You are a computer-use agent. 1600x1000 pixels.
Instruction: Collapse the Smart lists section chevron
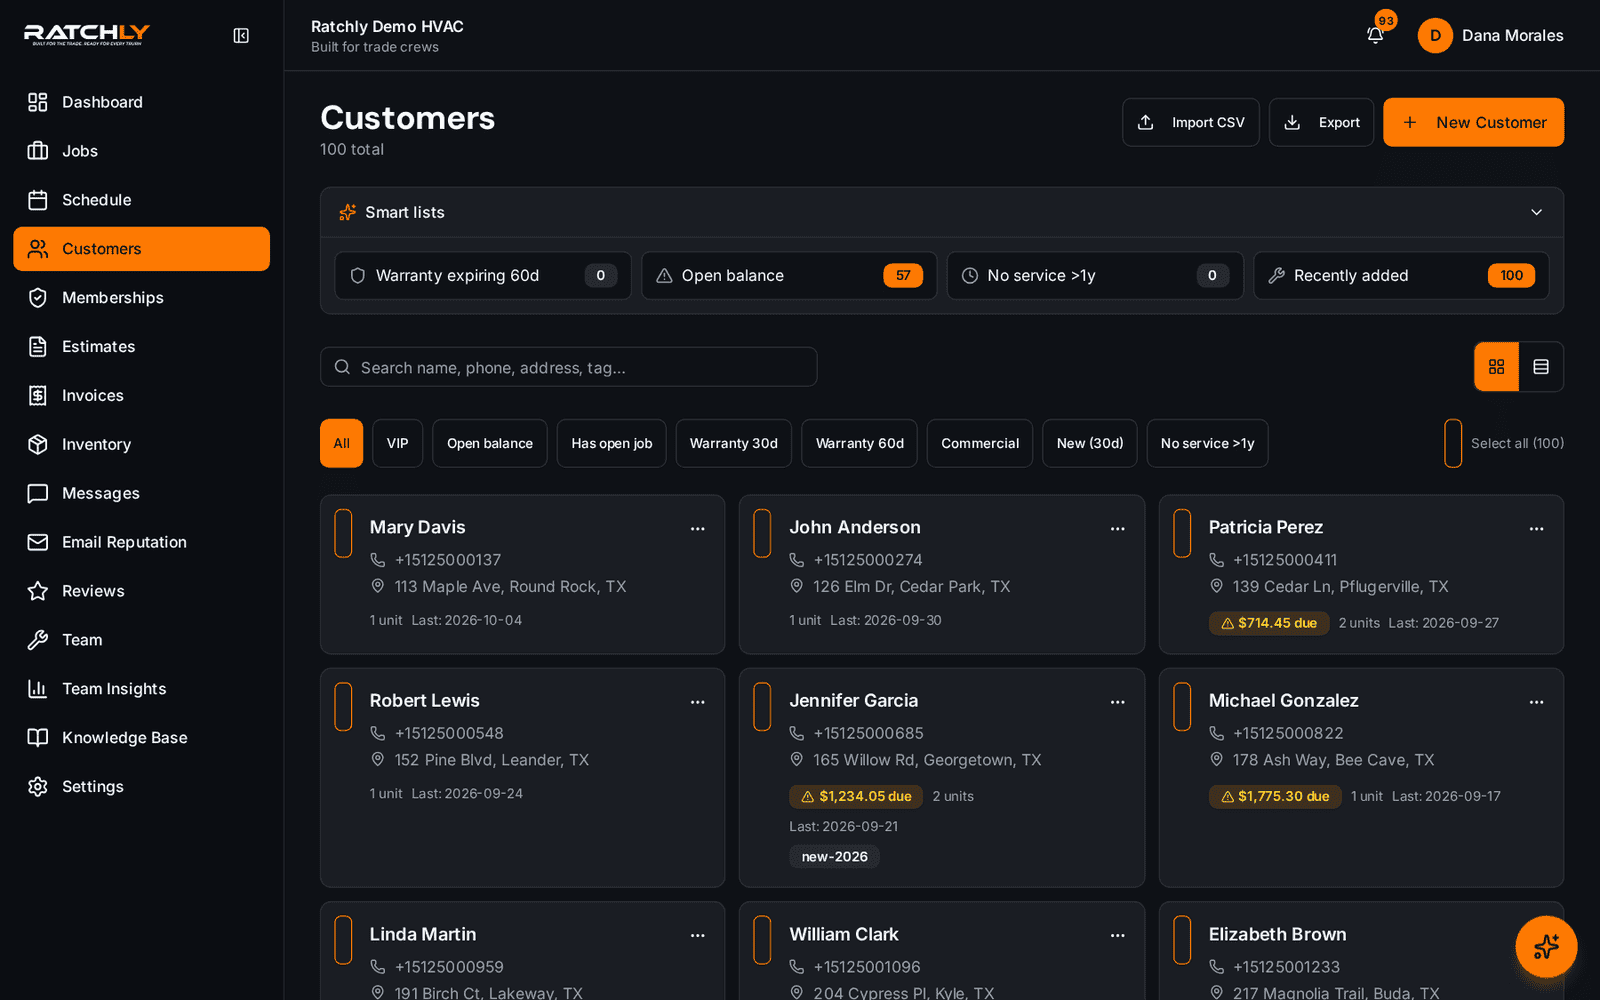point(1536,212)
